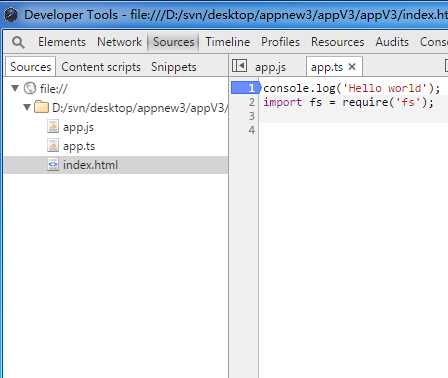Select the Sources panel tab
This screenshot has width=448, height=378.
173,42
